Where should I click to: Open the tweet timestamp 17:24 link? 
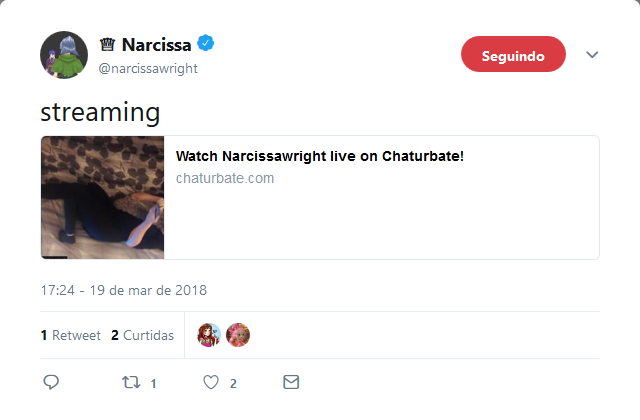click(x=124, y=290)
